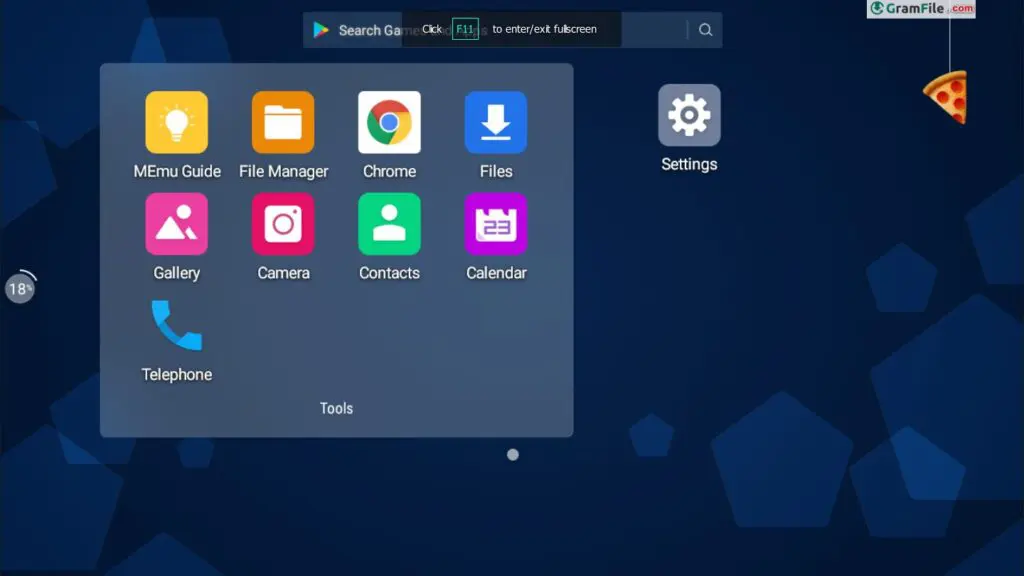Open Android Settings gear icon
This screenshot has height=576, width=1024.
point(689,116)
